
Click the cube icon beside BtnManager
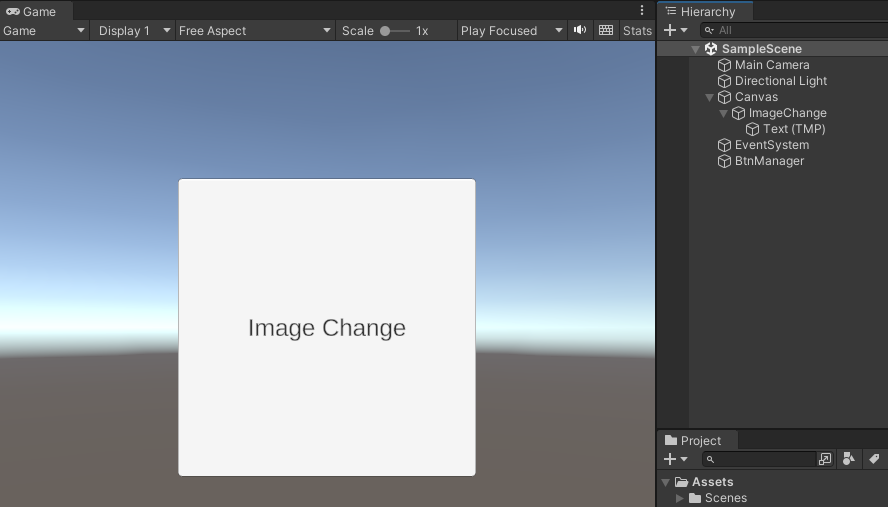[x=724, y=161]
